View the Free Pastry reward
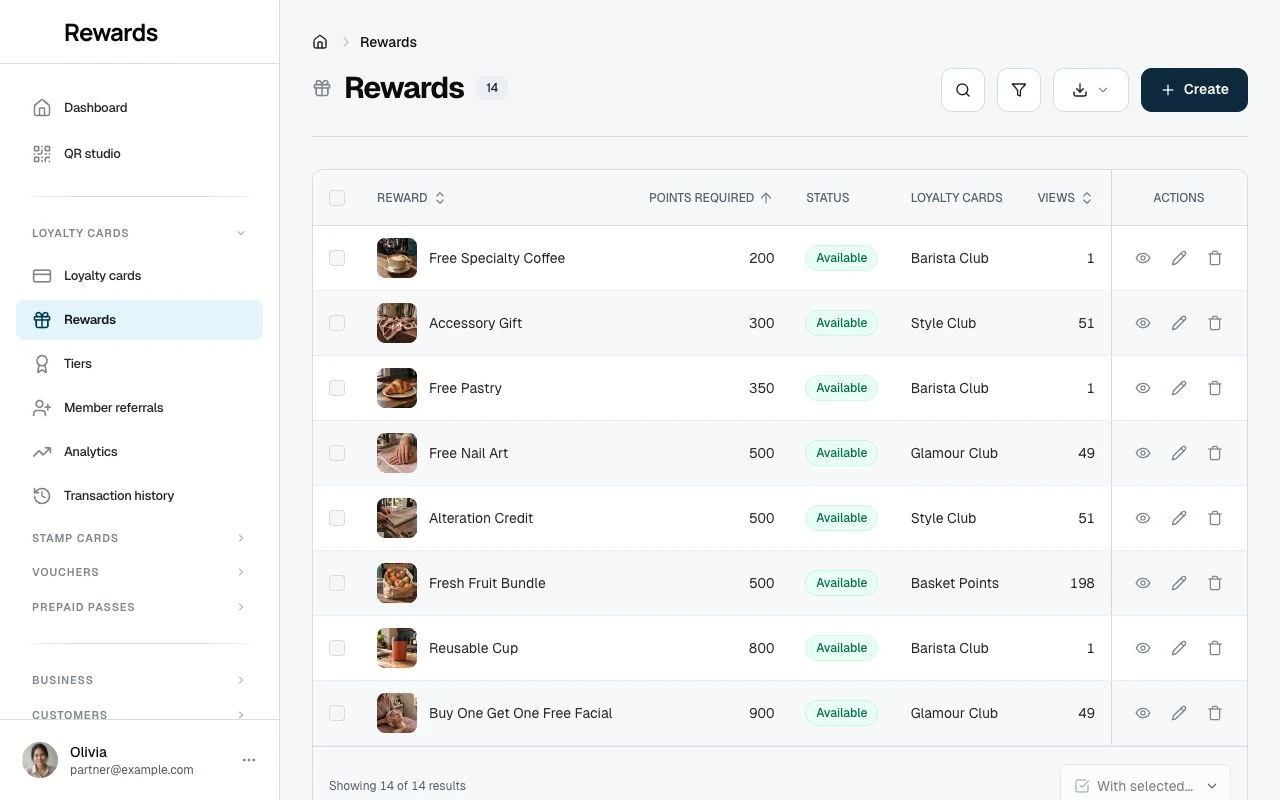The width and height of the screenshot is (1280, 800). pyautogui.click(x=1143, y=388)
